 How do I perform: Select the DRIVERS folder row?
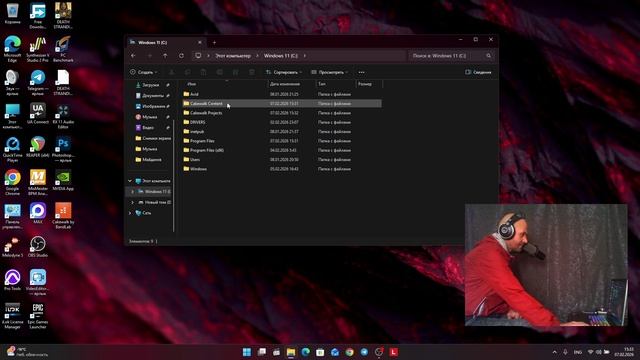282,122
